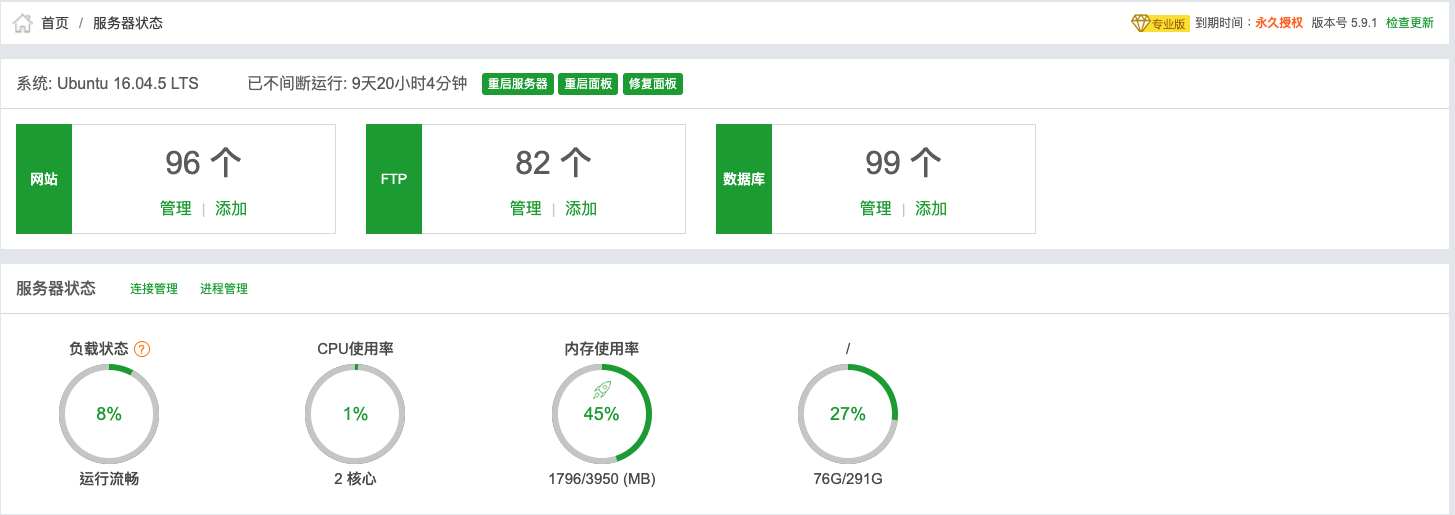The image size is (1455, 515).
Task: Click the 重启面板 button
Action: [x=588, y=84]
